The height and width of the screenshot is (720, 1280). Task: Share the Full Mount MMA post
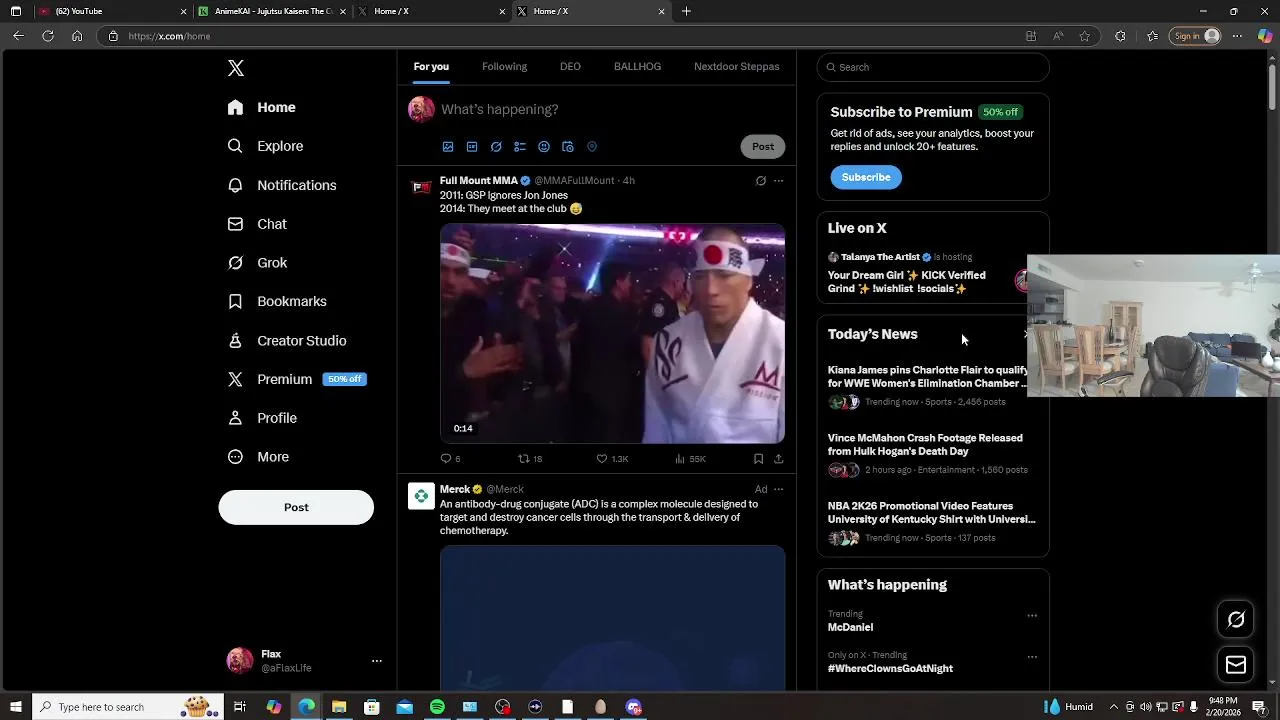tap(779, 459)
